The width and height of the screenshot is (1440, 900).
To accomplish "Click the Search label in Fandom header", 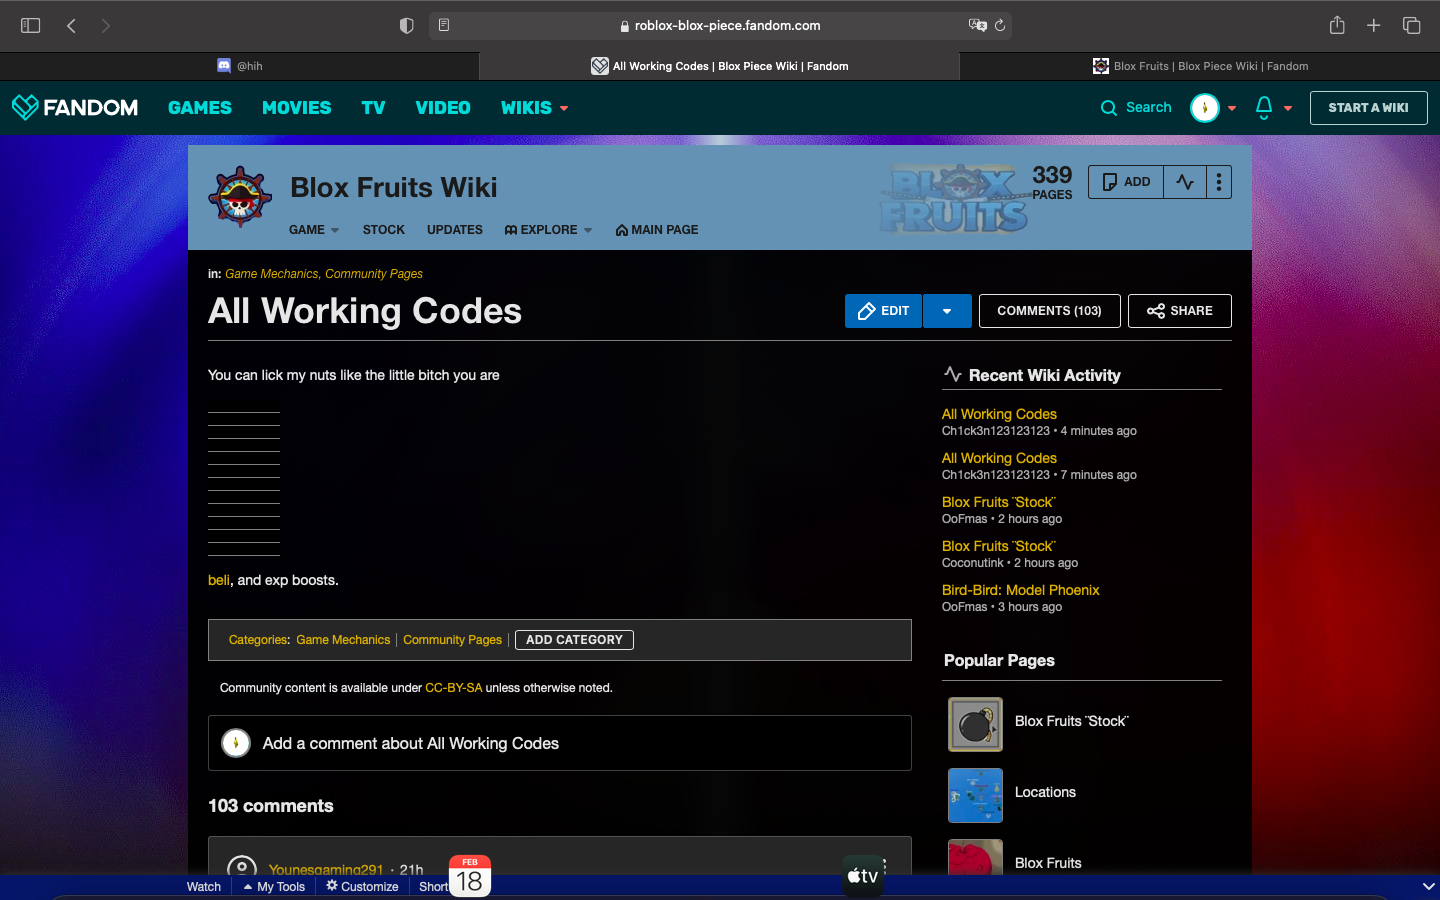I will point(1148,108).
